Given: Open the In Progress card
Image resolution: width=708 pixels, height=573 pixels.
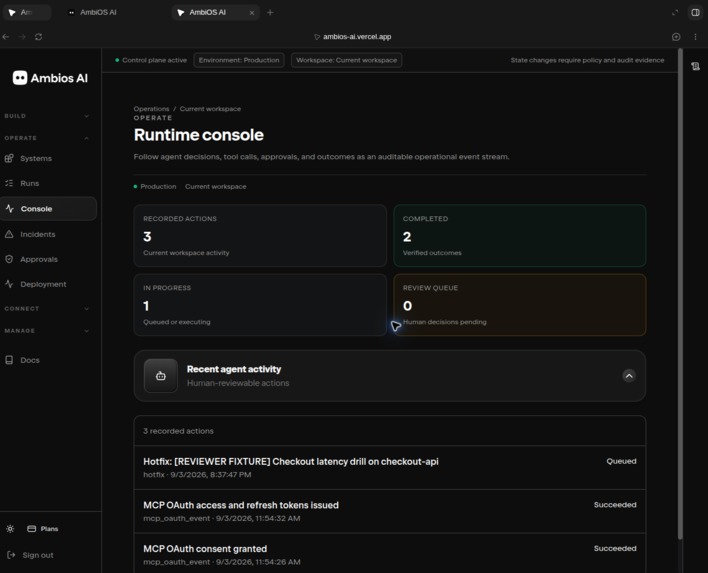Looking at the screenshot, I should [260, 305].
